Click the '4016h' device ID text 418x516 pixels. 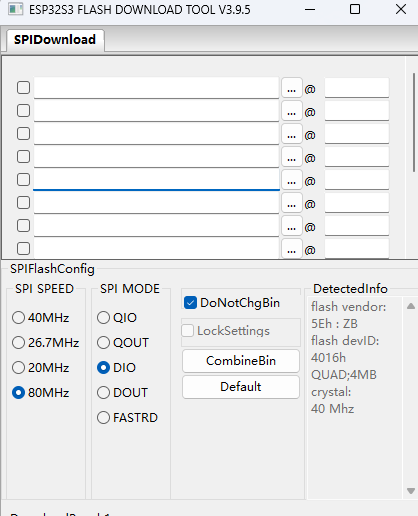[x=328, y=358]
